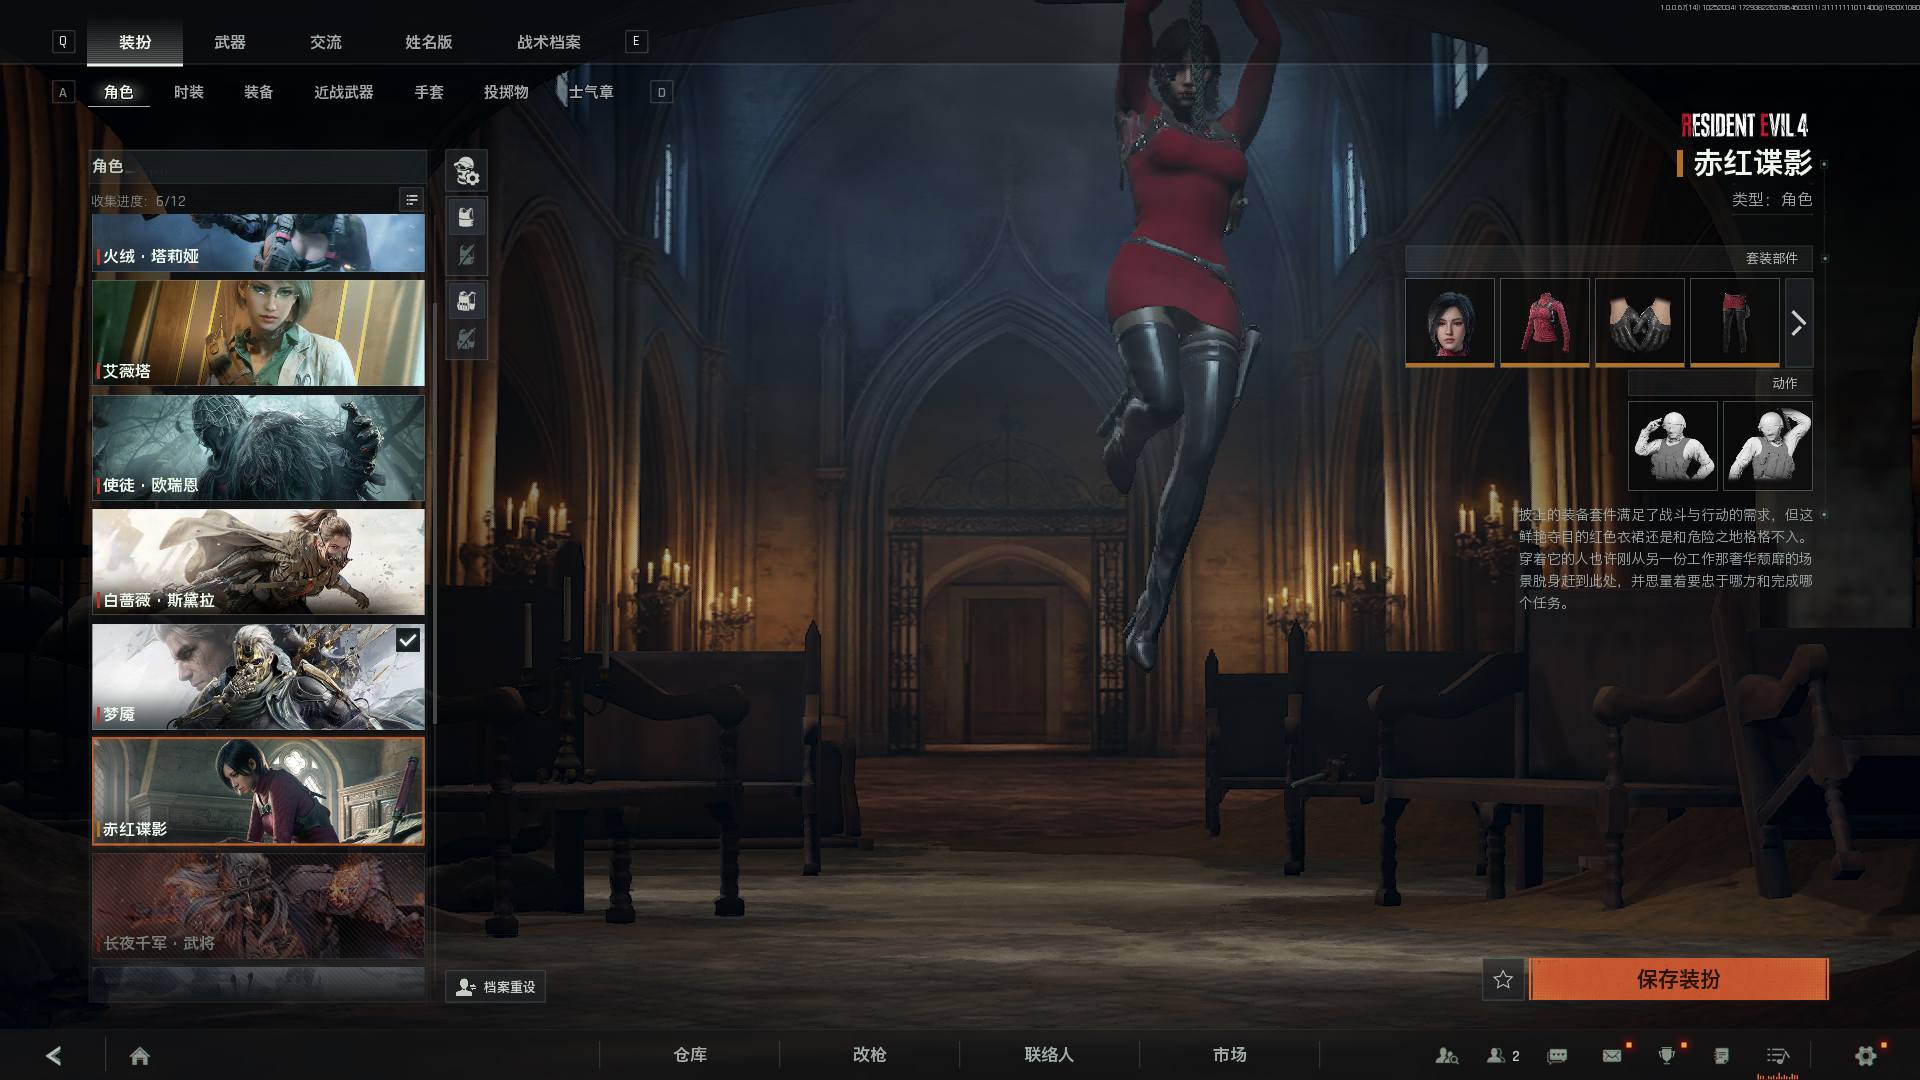
Task: Select the dark pants outfit part
Action: click(x=1734, y=322)
